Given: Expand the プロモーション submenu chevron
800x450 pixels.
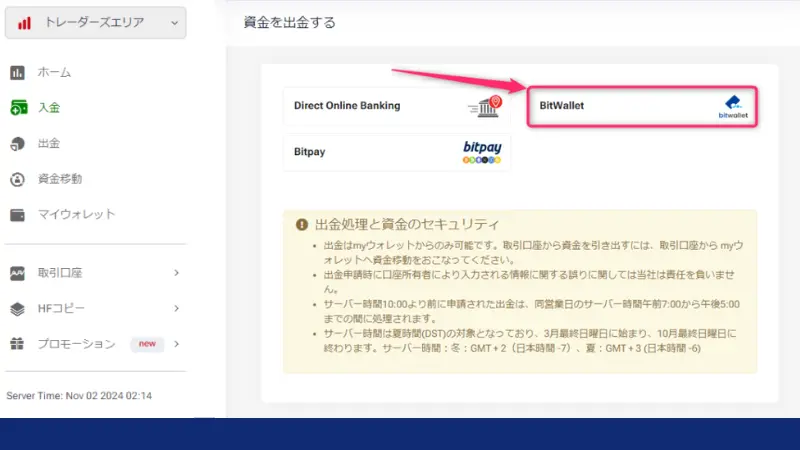Looking at the screenshot, I should [x=176, y=344].
